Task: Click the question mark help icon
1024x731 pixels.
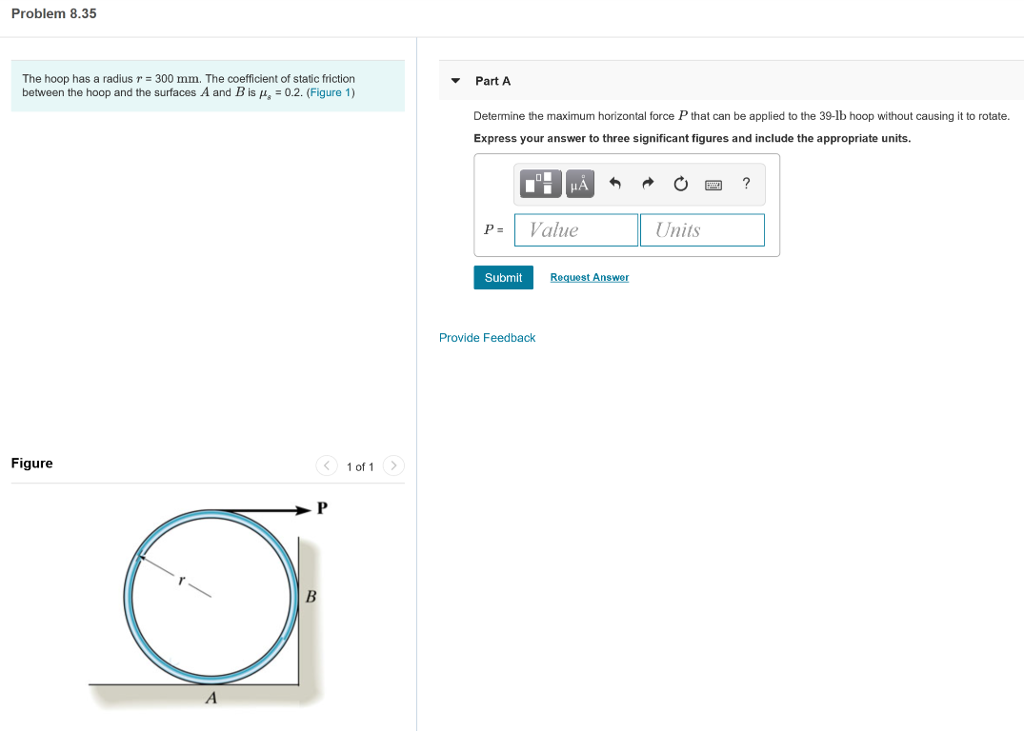Action: pyautogui.click(x=745, y=183)
